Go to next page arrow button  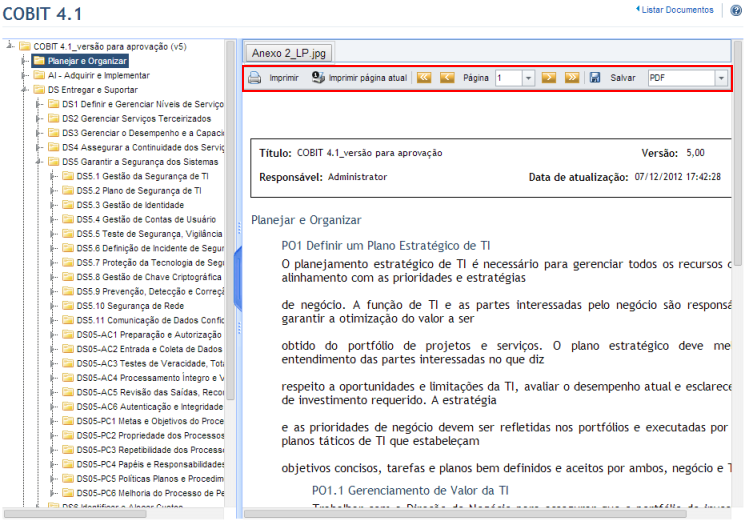[549, 77]
